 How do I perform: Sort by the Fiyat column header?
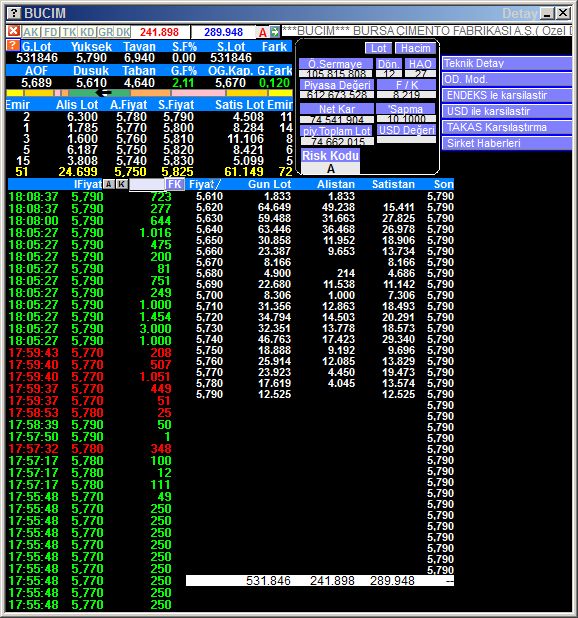click(204, 184)
